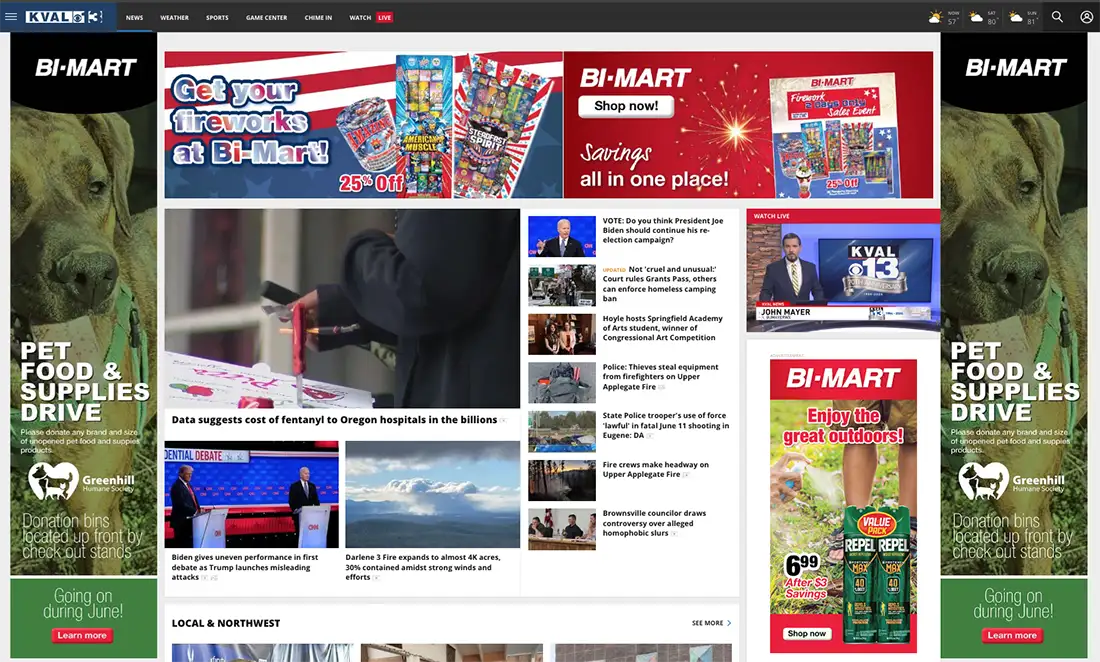Open Biden uneven debate performance article
This screenshot has width=1100, height=662.
pos(244,567)
